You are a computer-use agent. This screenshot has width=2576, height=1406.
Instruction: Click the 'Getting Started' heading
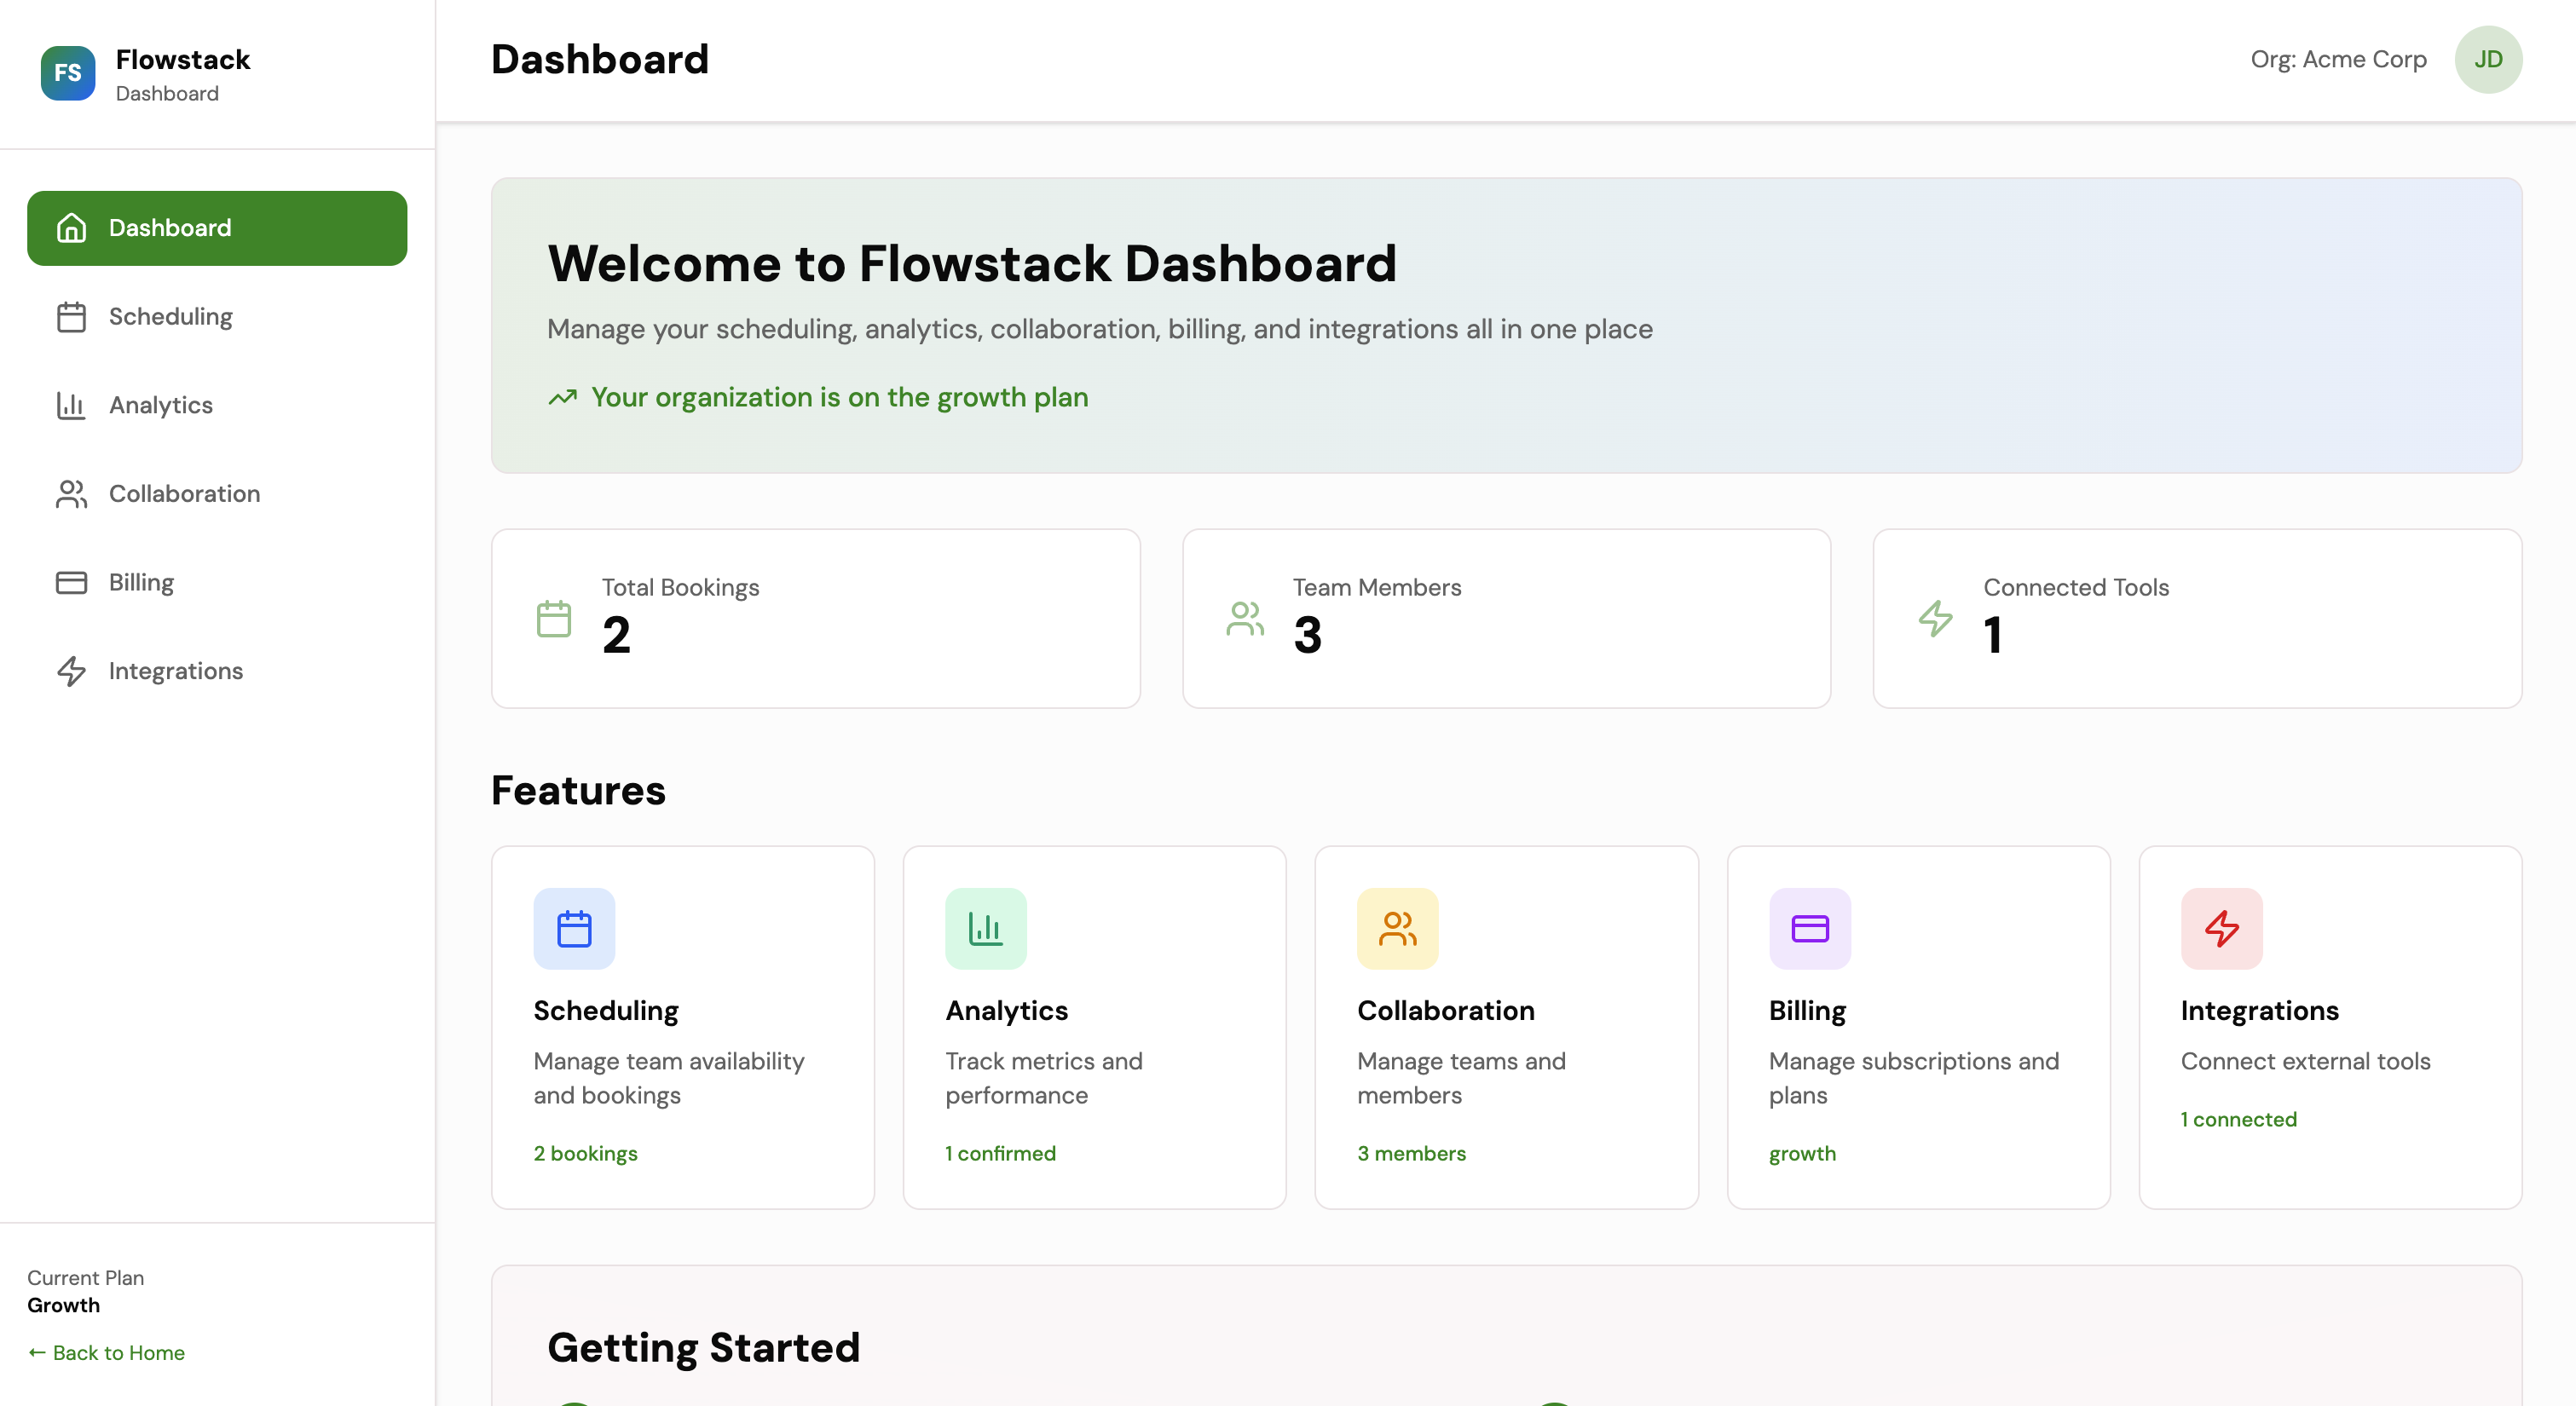[x=704, y=1349]
